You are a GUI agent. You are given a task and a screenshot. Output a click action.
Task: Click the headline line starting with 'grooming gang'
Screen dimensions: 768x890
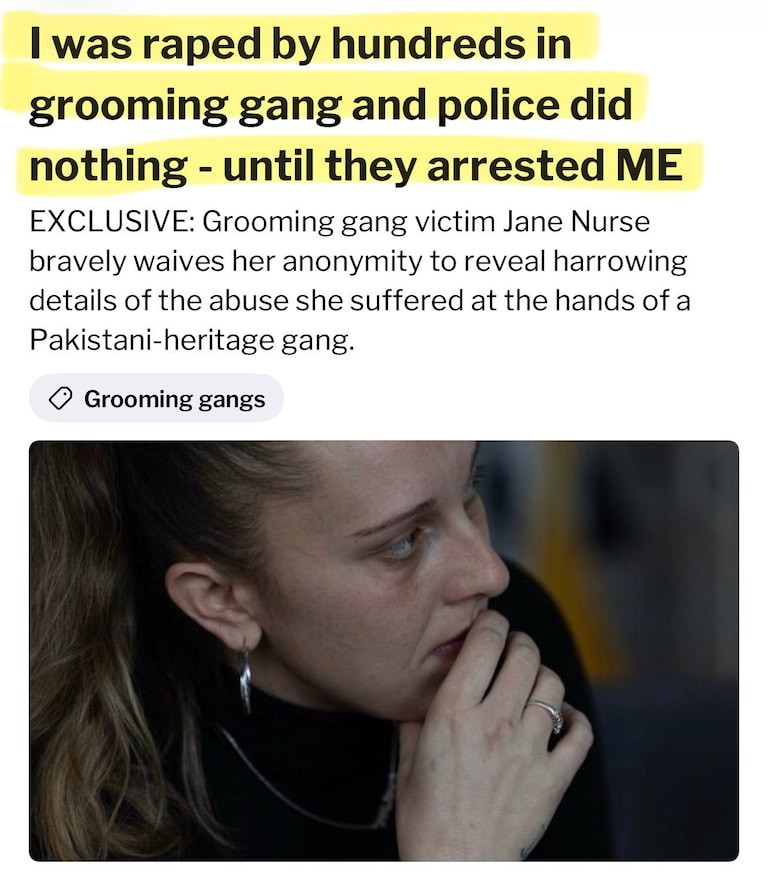330,106
